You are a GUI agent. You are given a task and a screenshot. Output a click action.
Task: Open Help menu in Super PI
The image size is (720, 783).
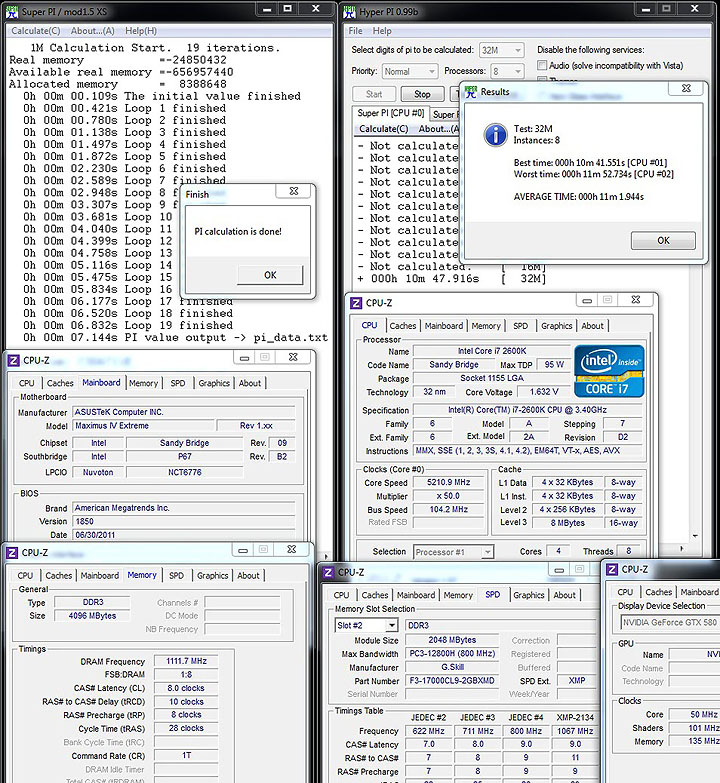[x=141, y=31]
